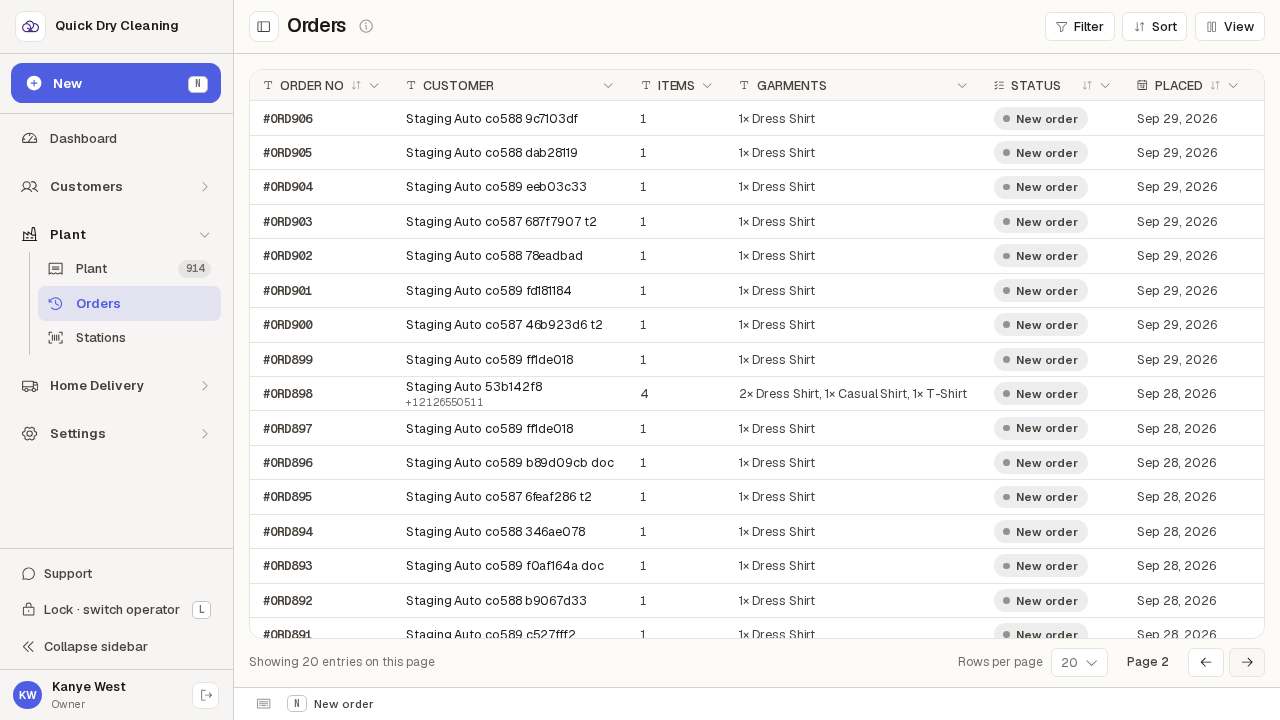Go to the previous page arrow
Image resolution: width=1280 pixels, height=720 pixels.
tap(1206, 662)
